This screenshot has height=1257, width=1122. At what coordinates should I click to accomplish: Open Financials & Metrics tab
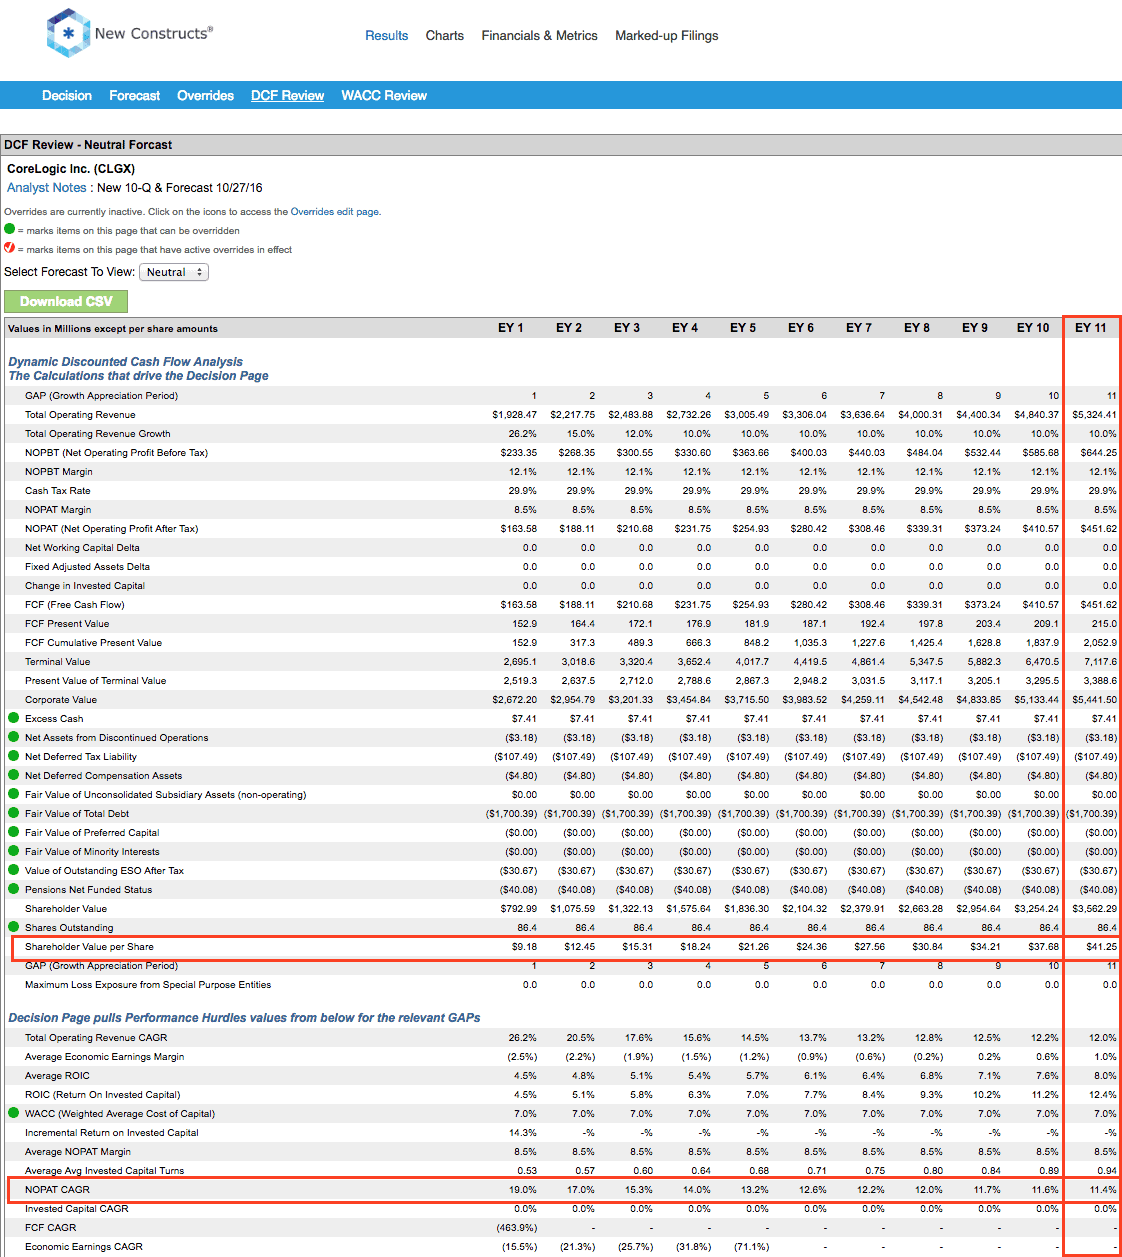(x=539, y=35)
